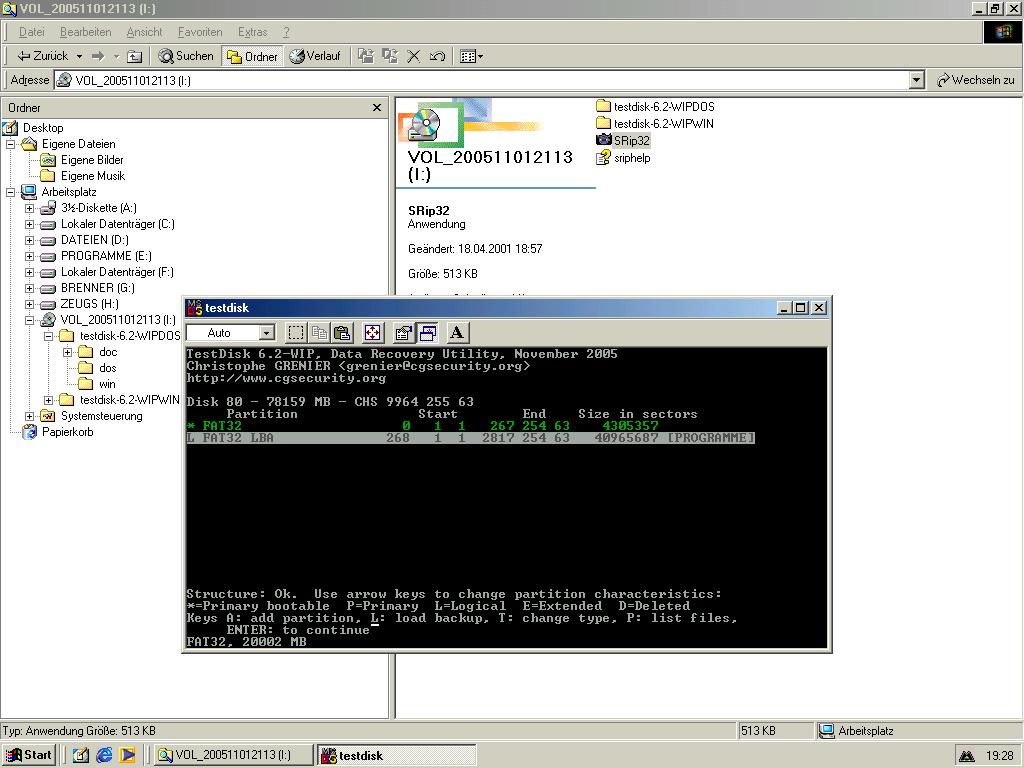Screen dimensions: 1024x768
Task: Click the address bar field
Action: (482, 80)
